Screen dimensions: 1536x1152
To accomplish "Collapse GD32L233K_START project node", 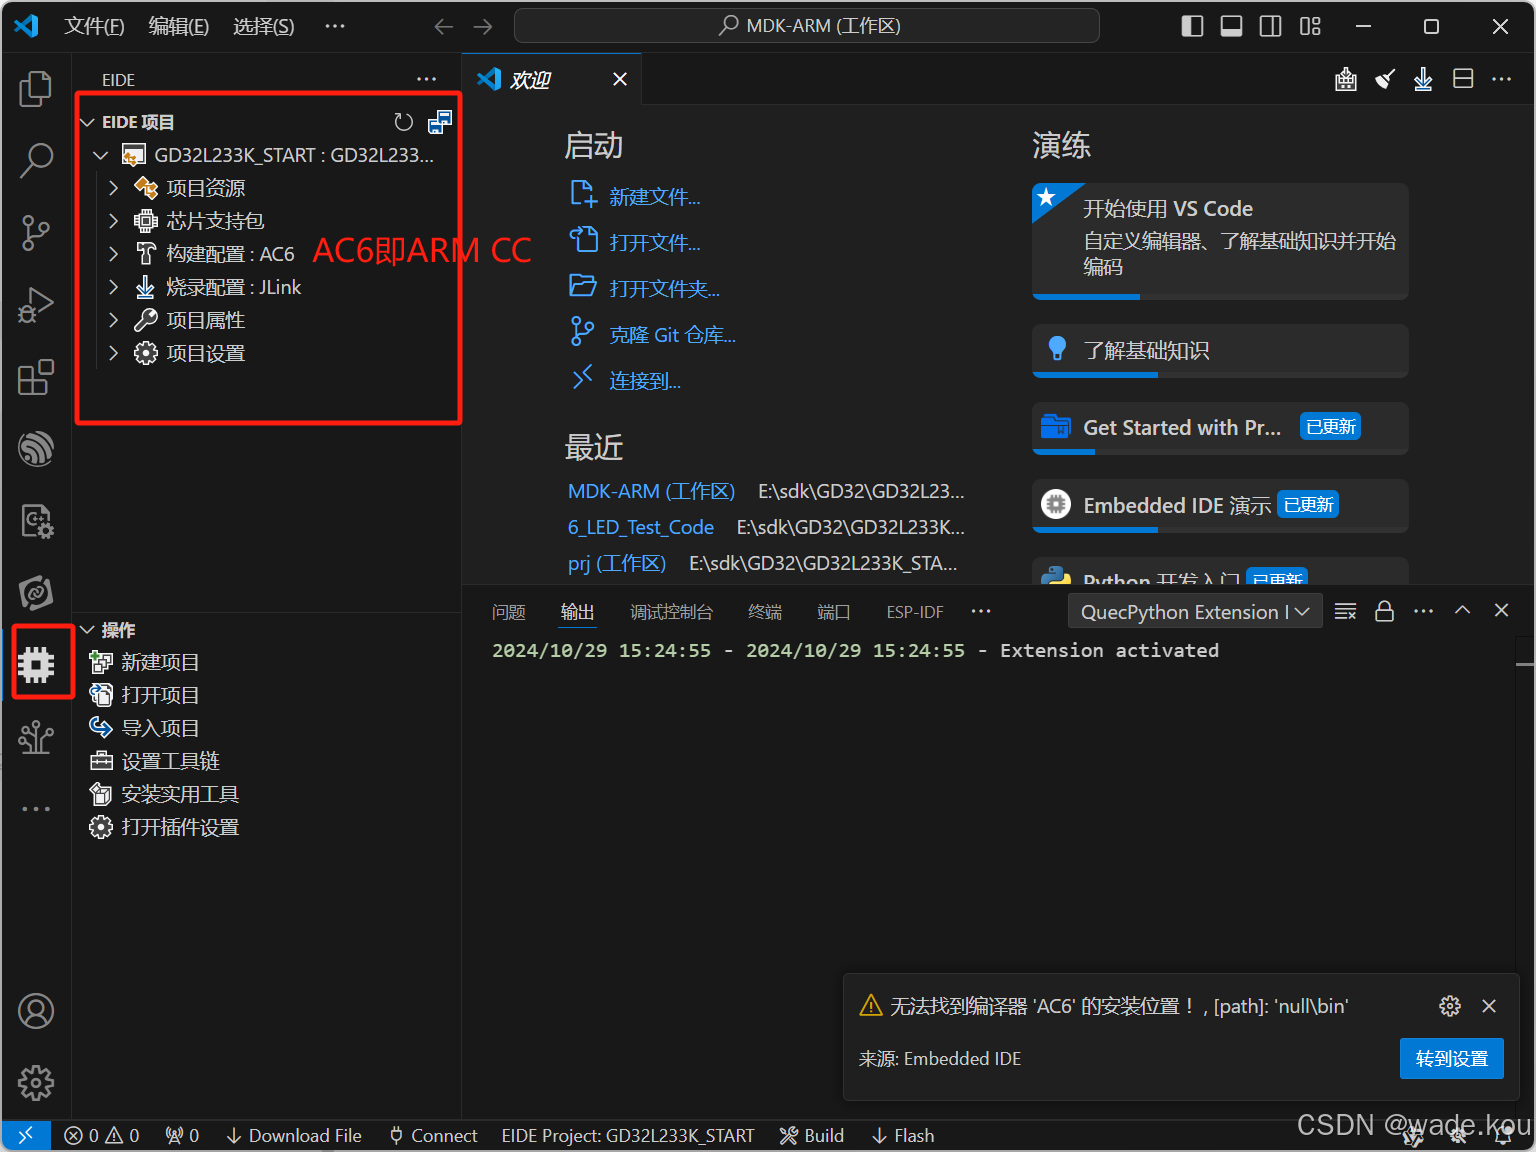I will tap(100, 155).
